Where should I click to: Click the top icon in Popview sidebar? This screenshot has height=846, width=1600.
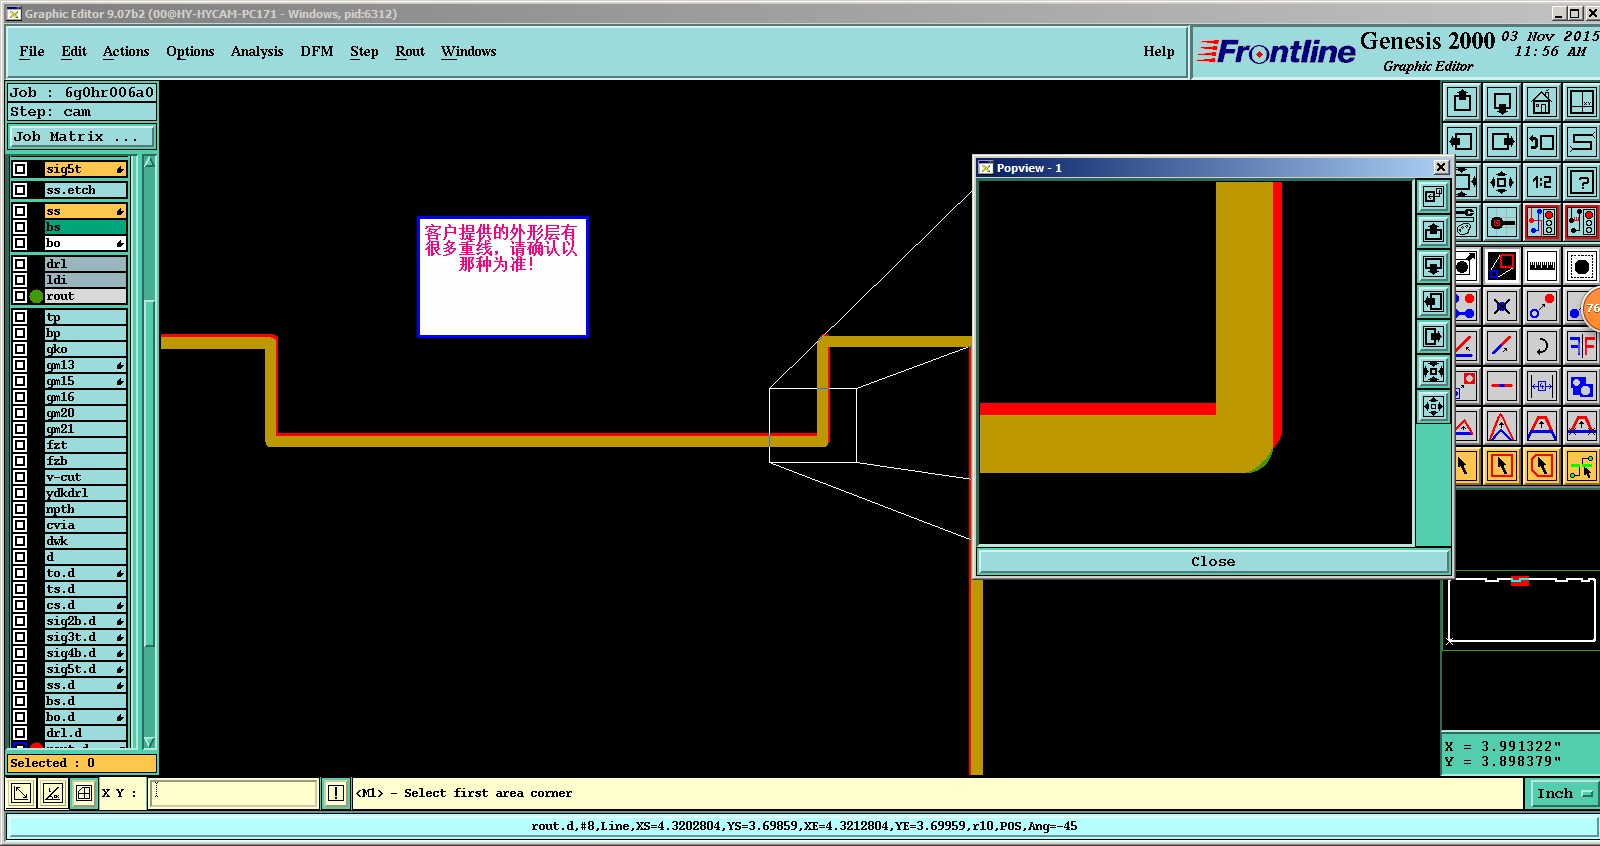[1434, 196]
